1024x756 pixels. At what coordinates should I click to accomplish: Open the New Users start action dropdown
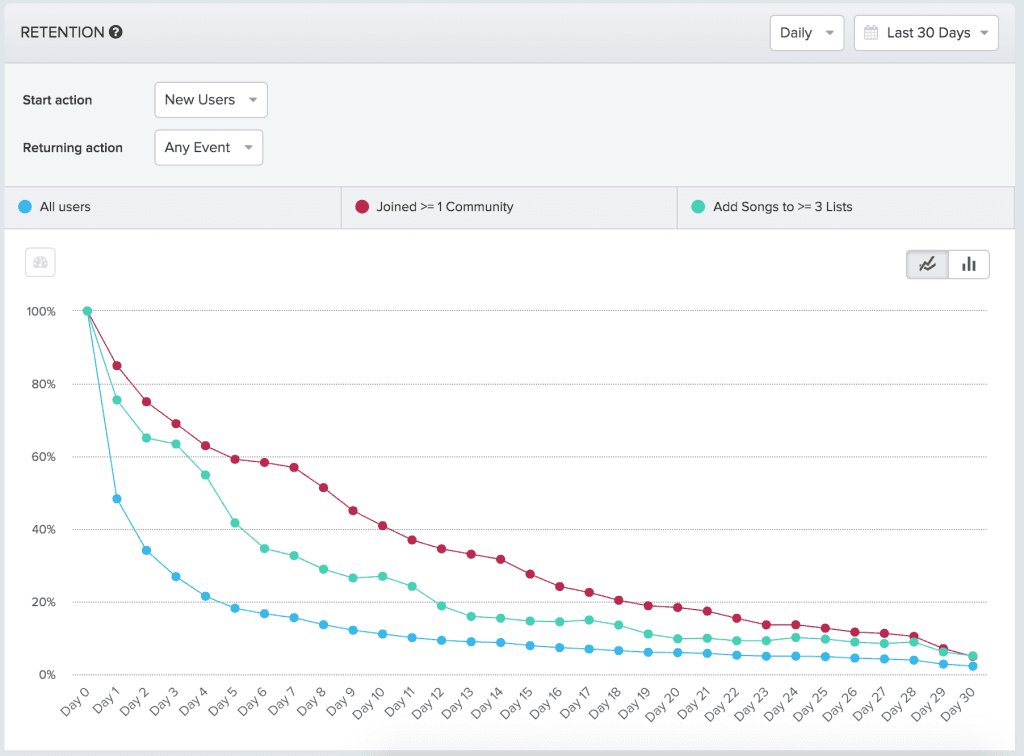[210, 99]
